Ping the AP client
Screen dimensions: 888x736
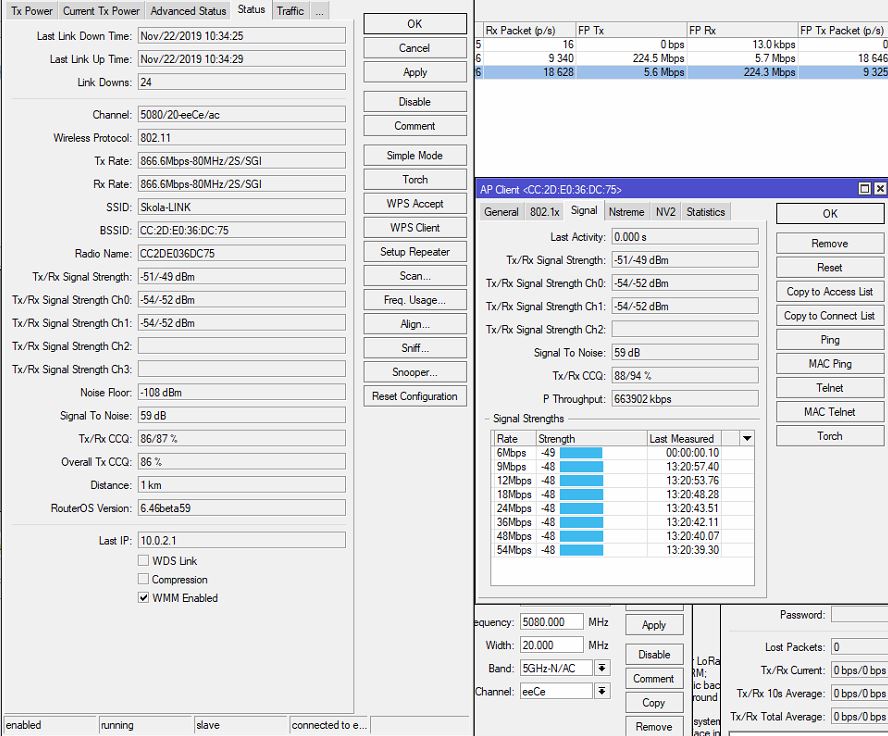tap(830, 340)
